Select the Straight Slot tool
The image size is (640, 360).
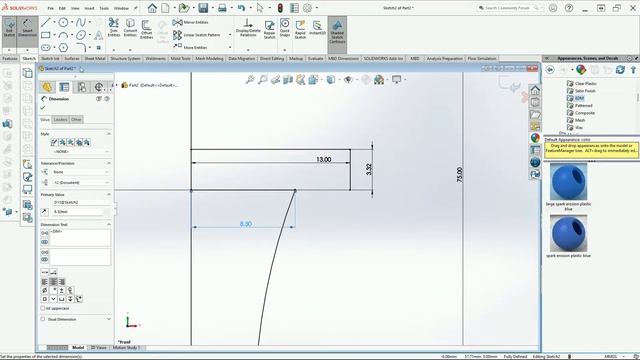click(x=46, y=48)
